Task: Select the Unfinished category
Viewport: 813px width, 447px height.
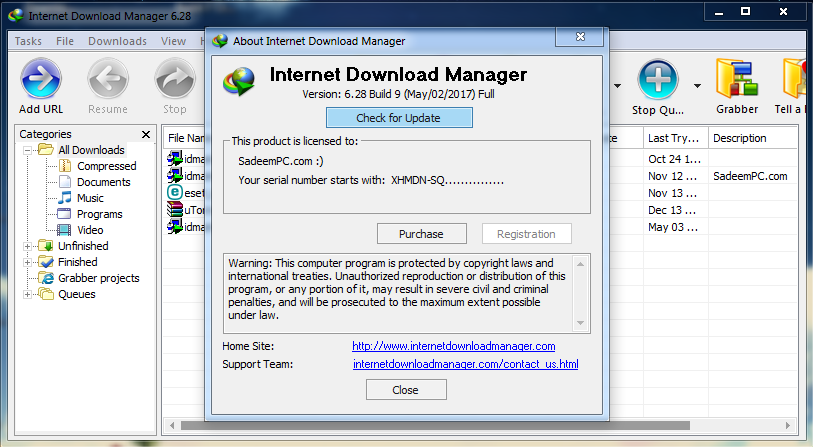Action: point(83,246)
